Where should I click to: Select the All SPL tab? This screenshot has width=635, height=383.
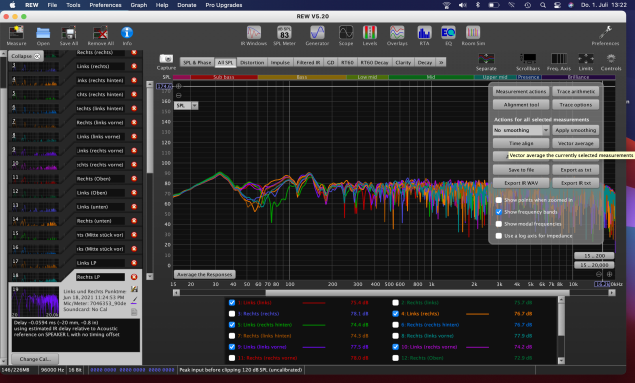pos(225,62)
